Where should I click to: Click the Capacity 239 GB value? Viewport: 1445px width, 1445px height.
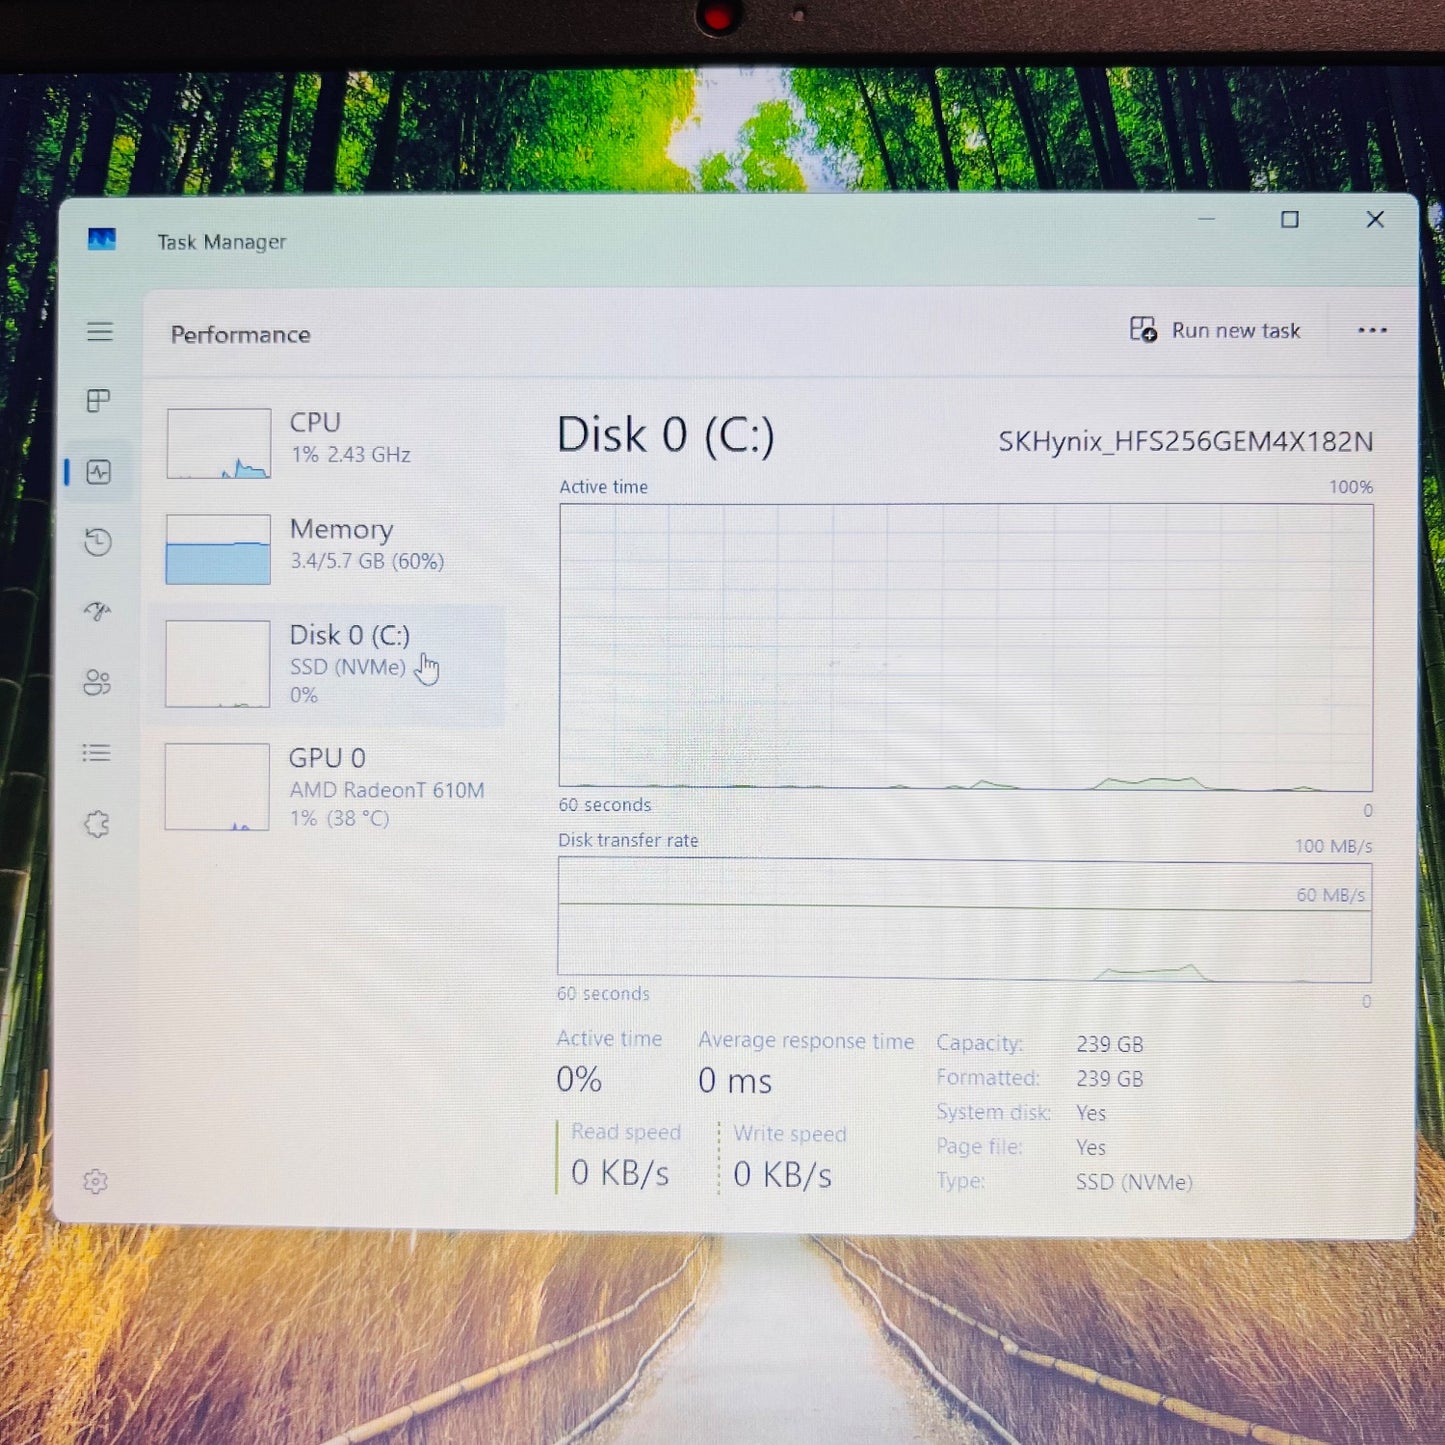[x=1110, y=1044]
